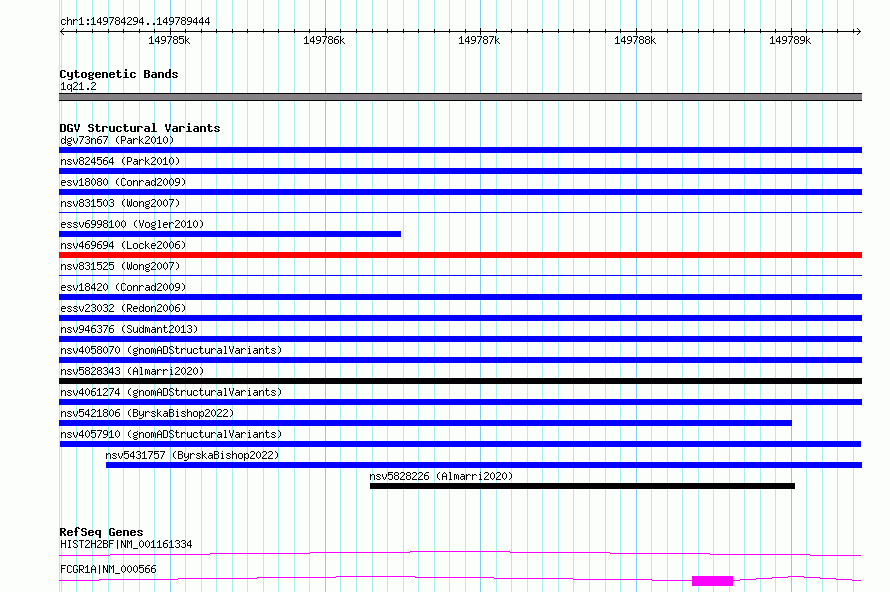Click the 149787k ruler mark
This screenshot has width=890, height=592.
479,40
